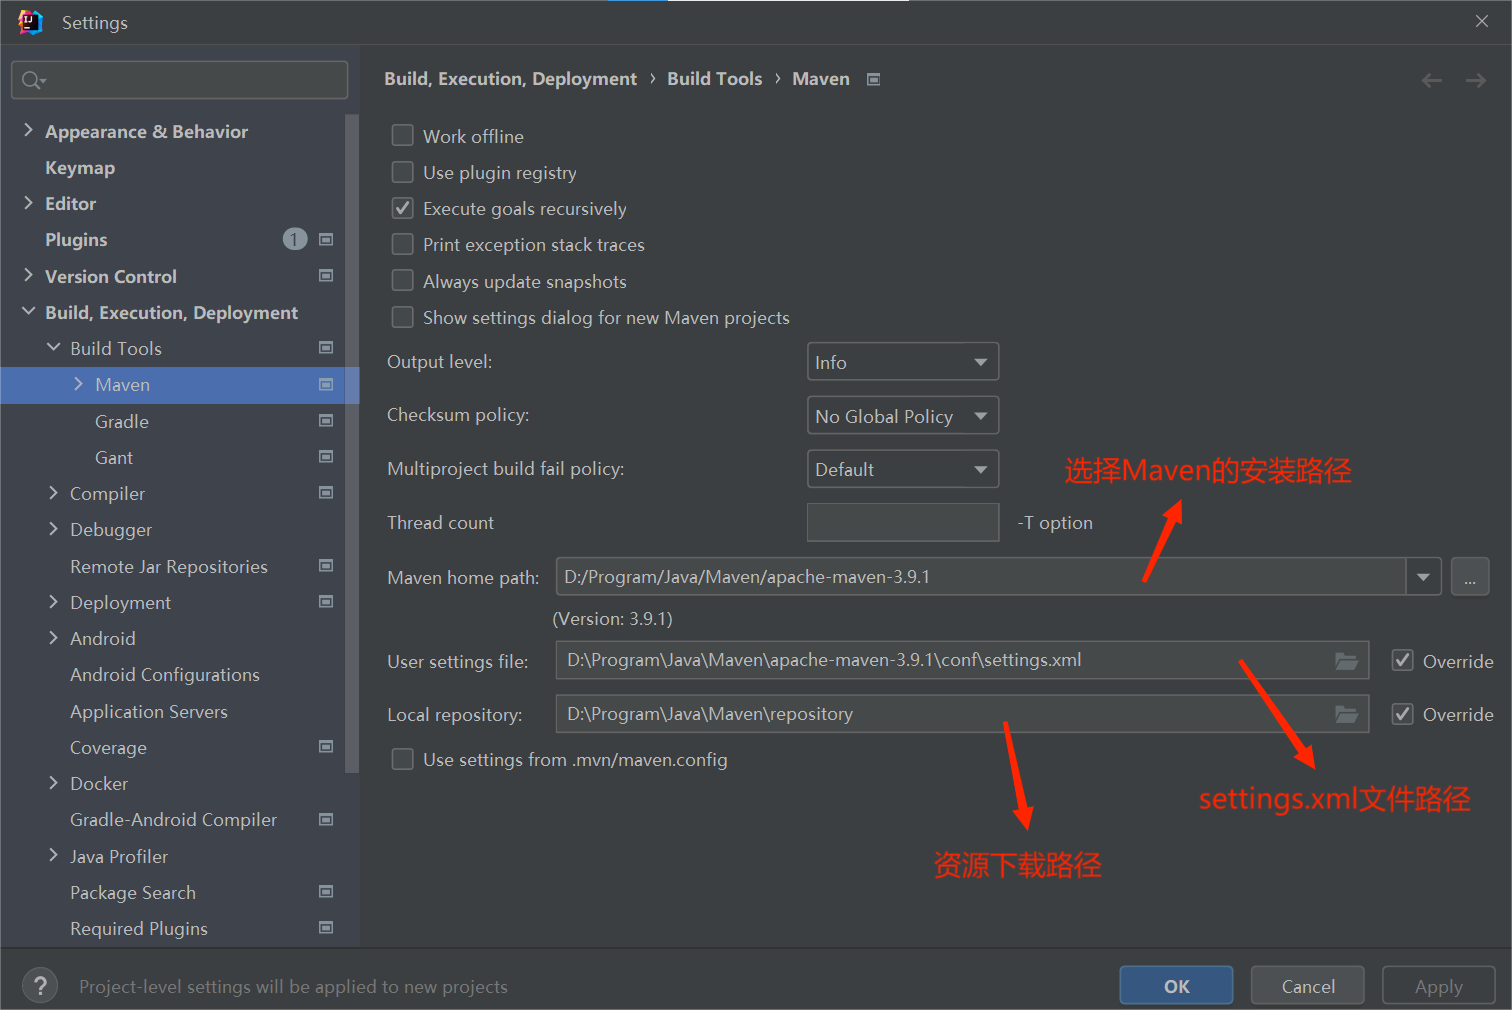The height and width of the screenshot is (1010, 1512).
Task: Expand the Debugger node
Action: 53,529
